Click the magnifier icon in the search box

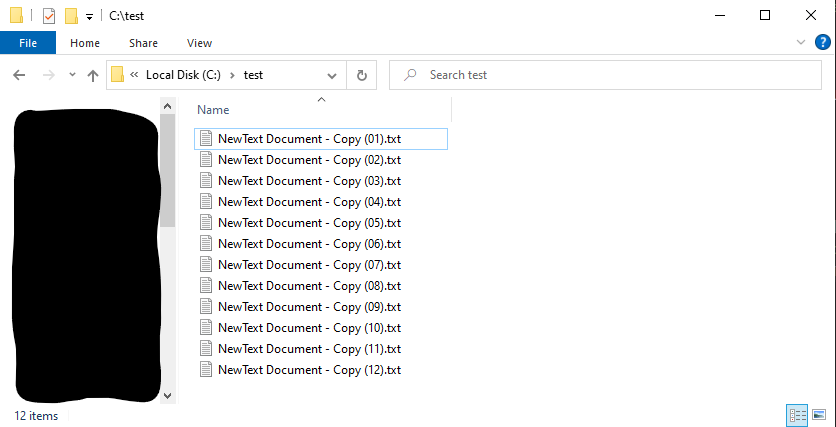click(410, 75)
